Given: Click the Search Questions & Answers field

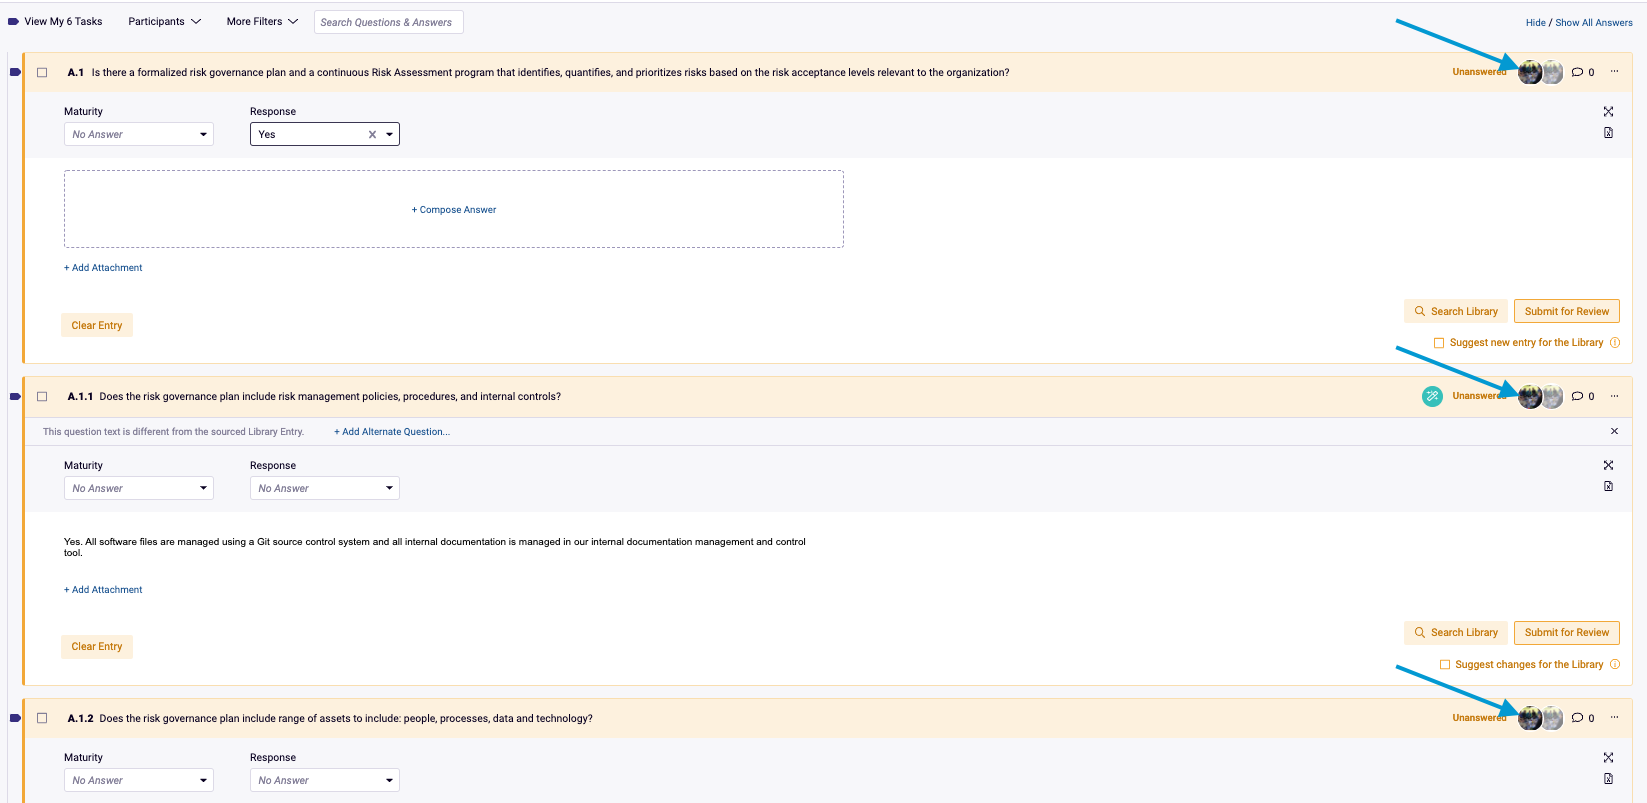Looking at the screenshot, I should point(388,22).
